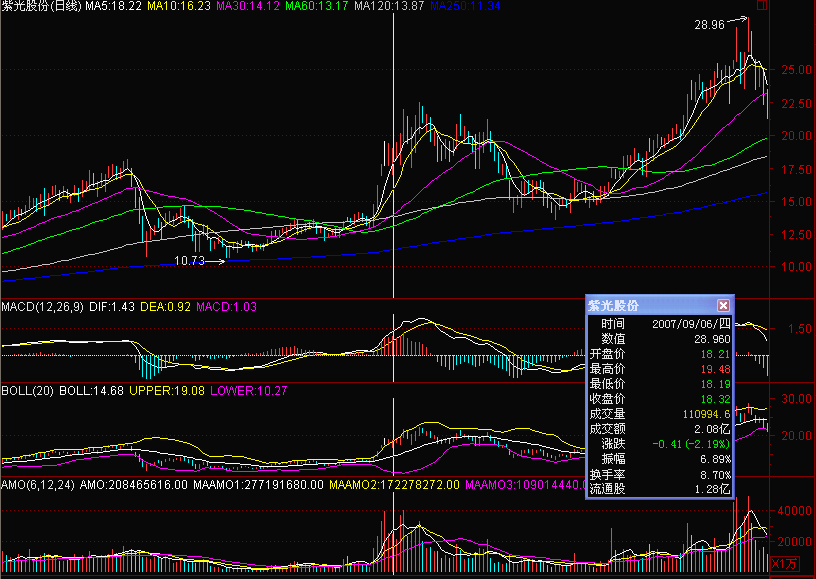
Task: Click the MACD(12,26,9) indicator title
Action: (42, 303)
